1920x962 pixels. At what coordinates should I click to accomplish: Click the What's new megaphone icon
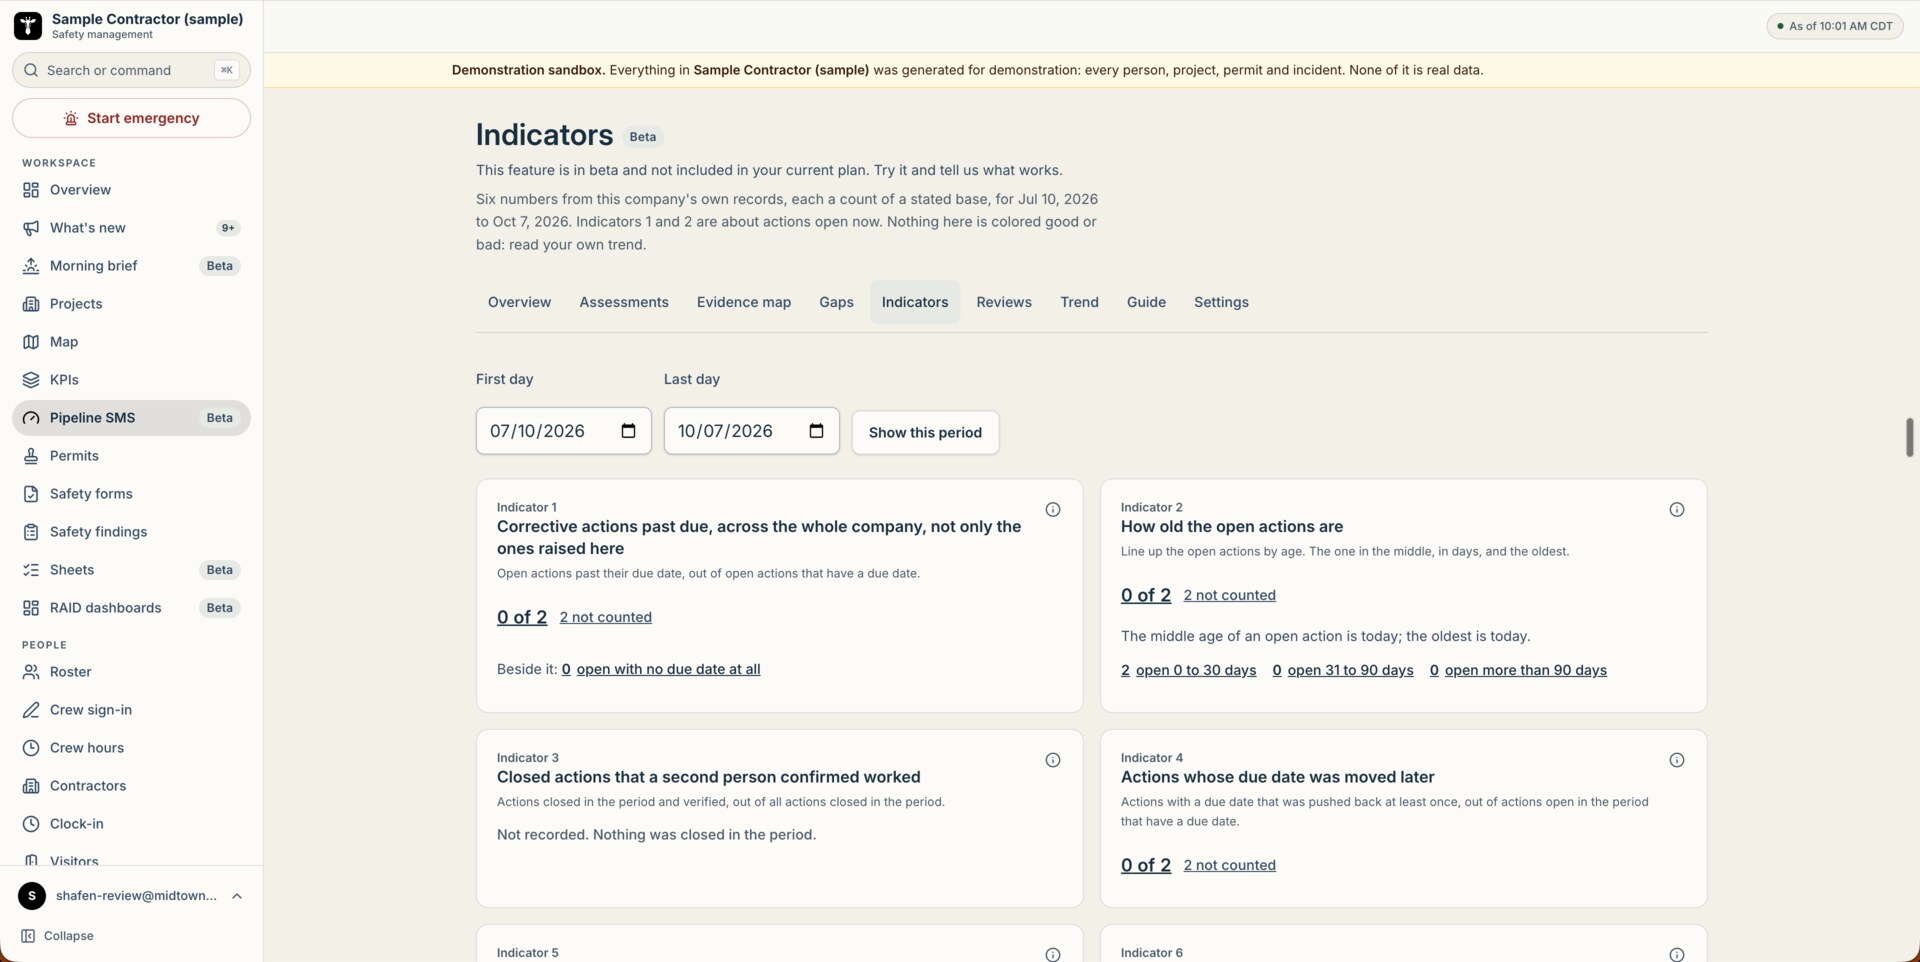coord(31,228)
